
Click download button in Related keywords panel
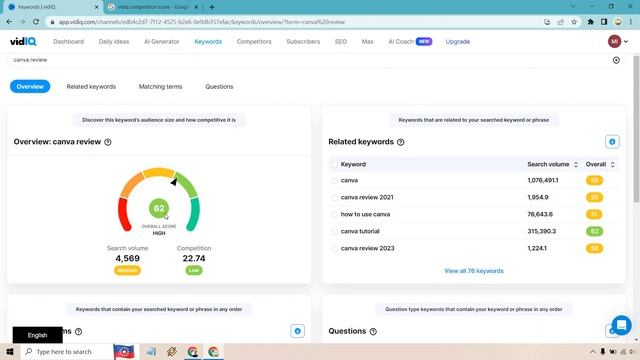click(x=612, y=142)
